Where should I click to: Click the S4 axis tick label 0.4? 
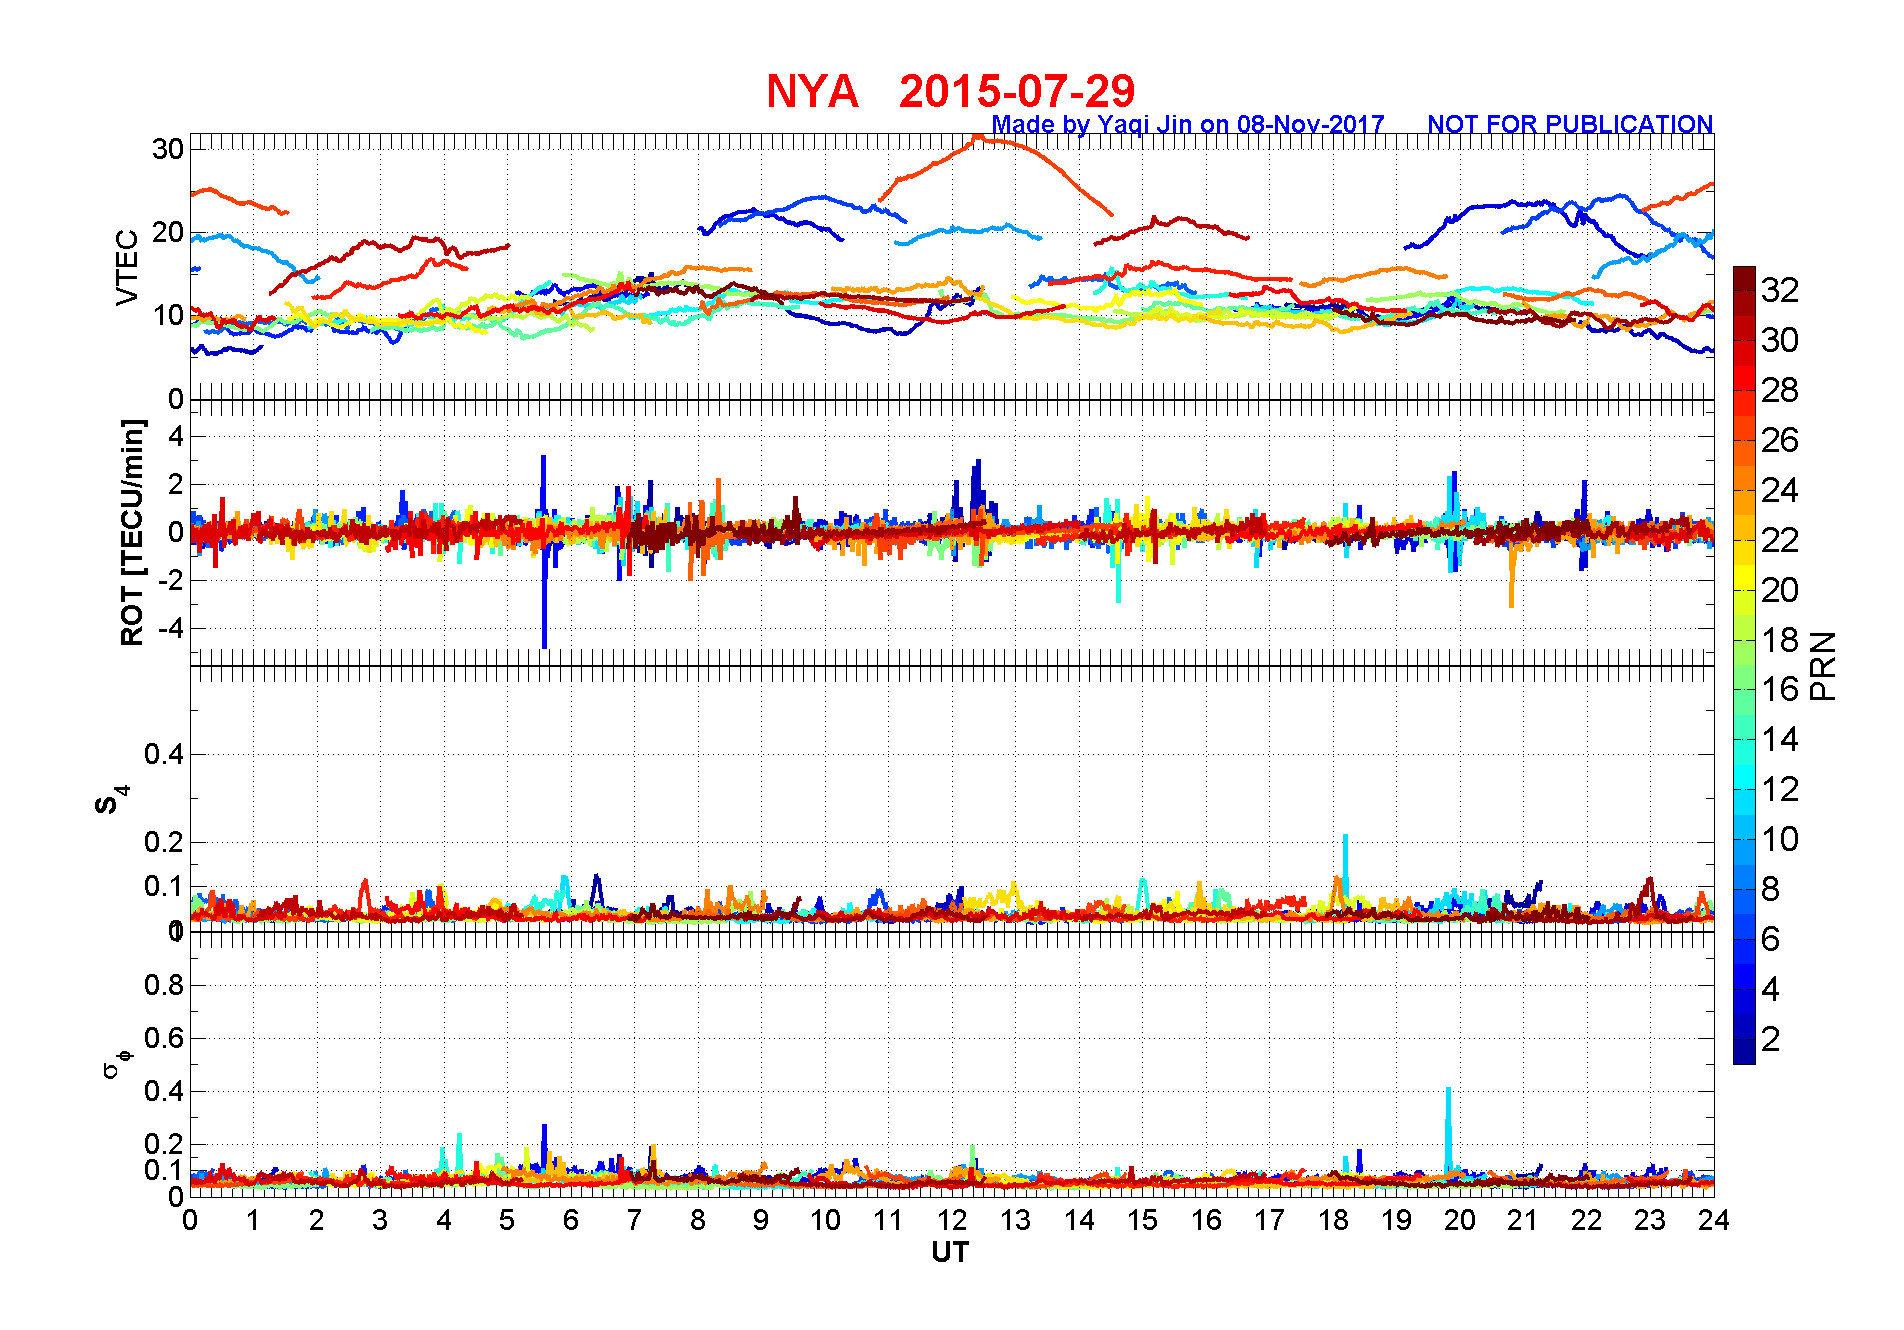pyautogui.click(x=164, y=754)
